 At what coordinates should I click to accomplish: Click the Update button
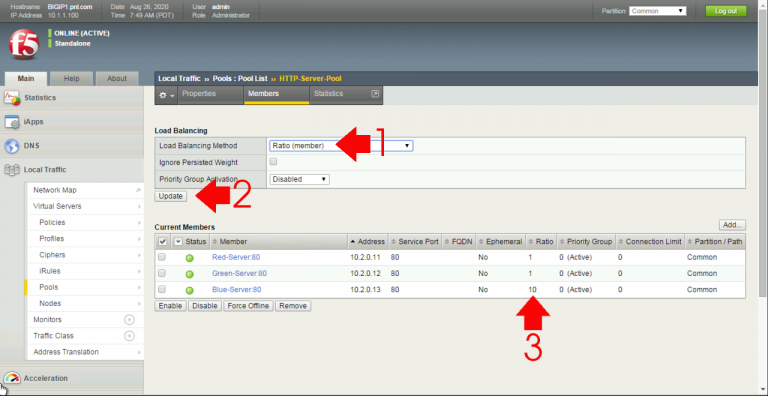pos(170,196)
